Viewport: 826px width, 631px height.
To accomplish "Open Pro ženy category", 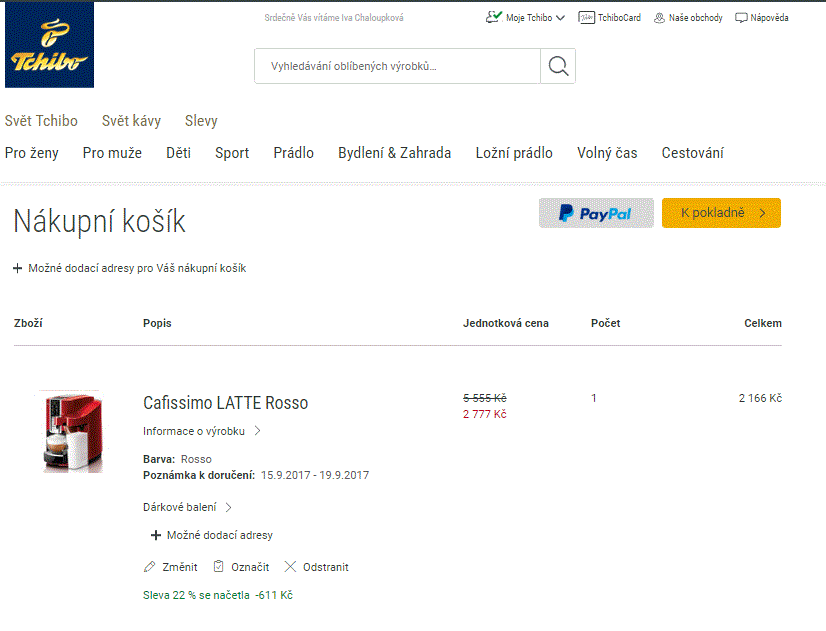I will pos(32,153).
